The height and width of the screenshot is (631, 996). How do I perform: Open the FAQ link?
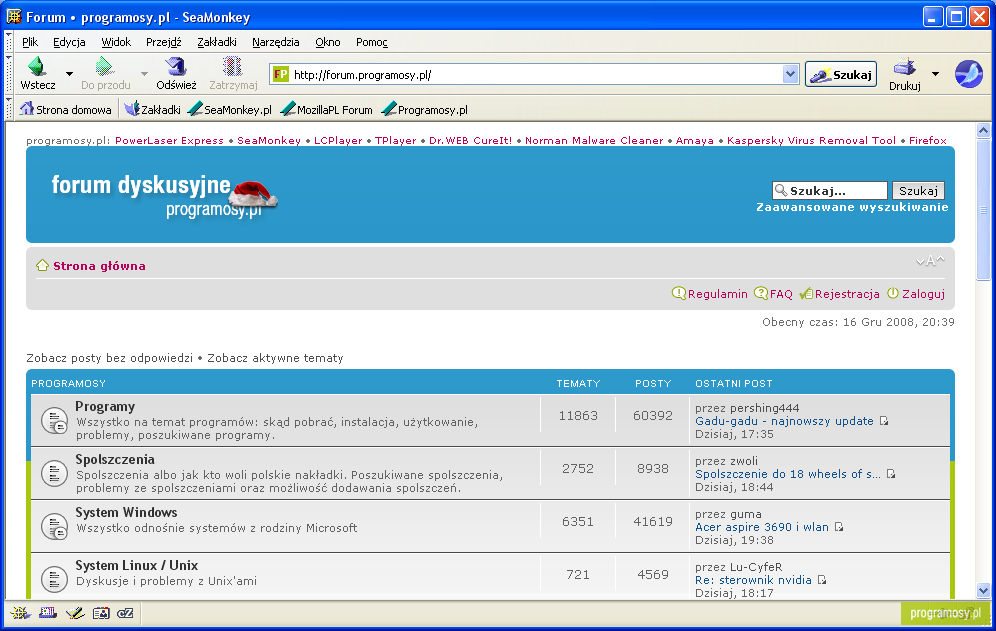pyautogui.click(x=773, y=294)
